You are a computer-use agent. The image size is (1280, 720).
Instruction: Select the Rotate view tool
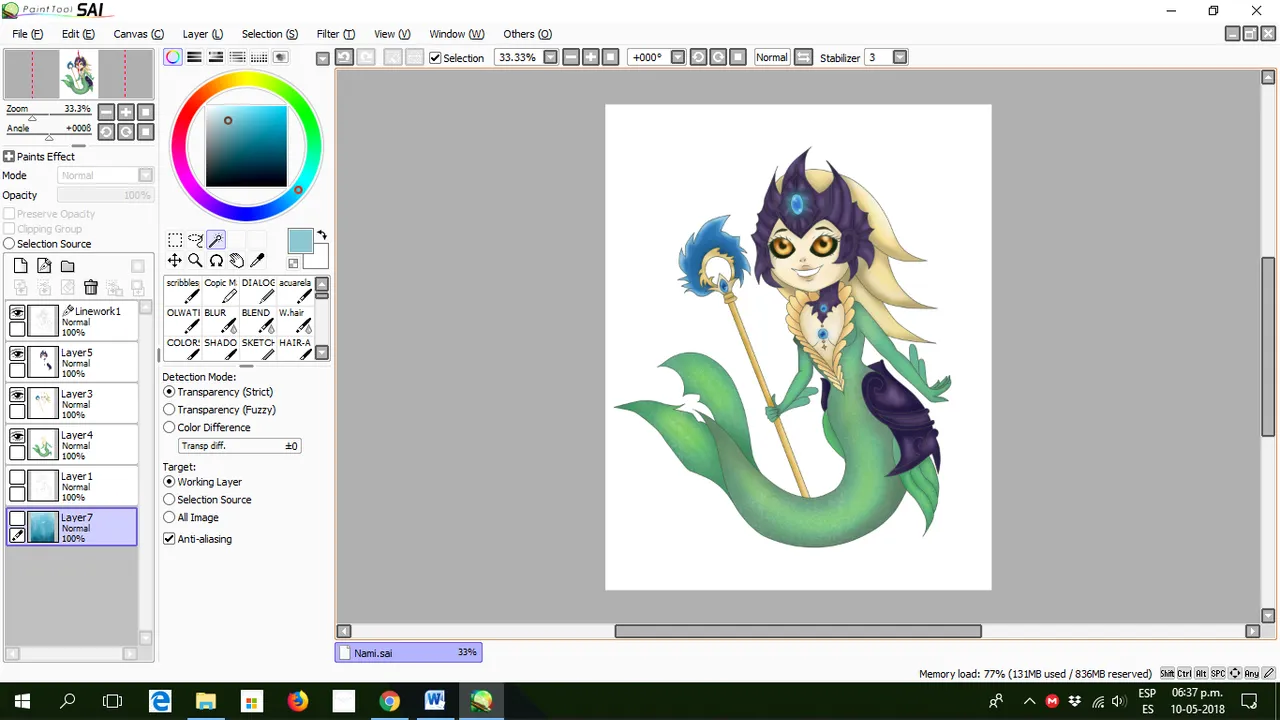tap(216, 260)
